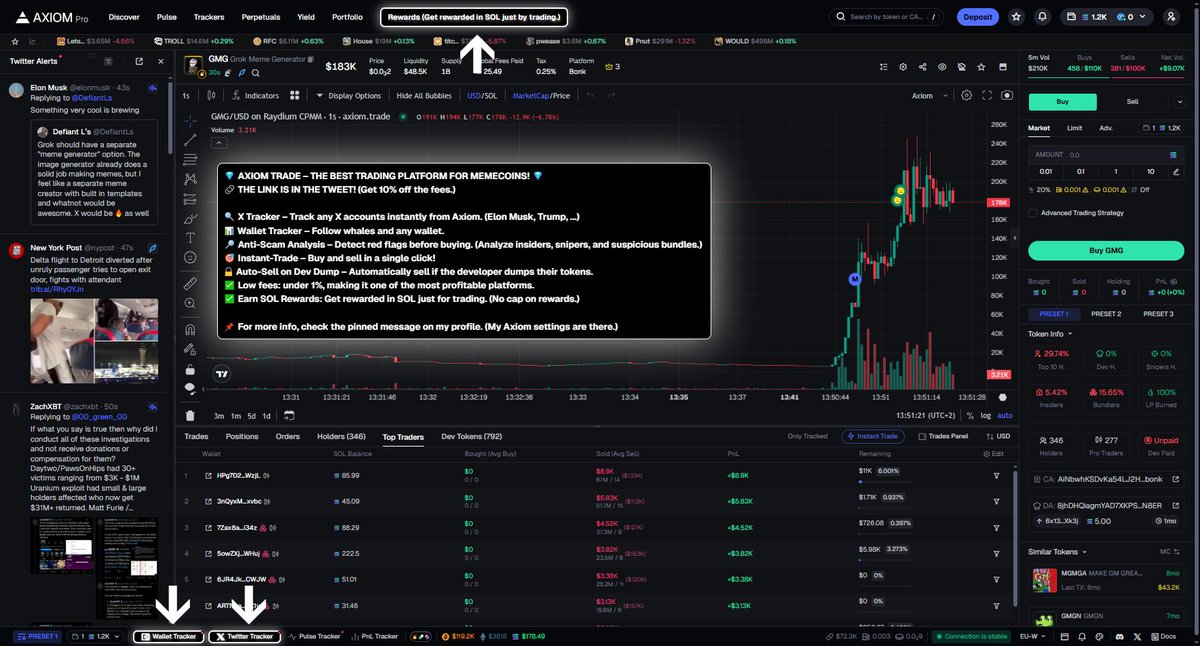Open the Wallet Tracker

(169, 636)
